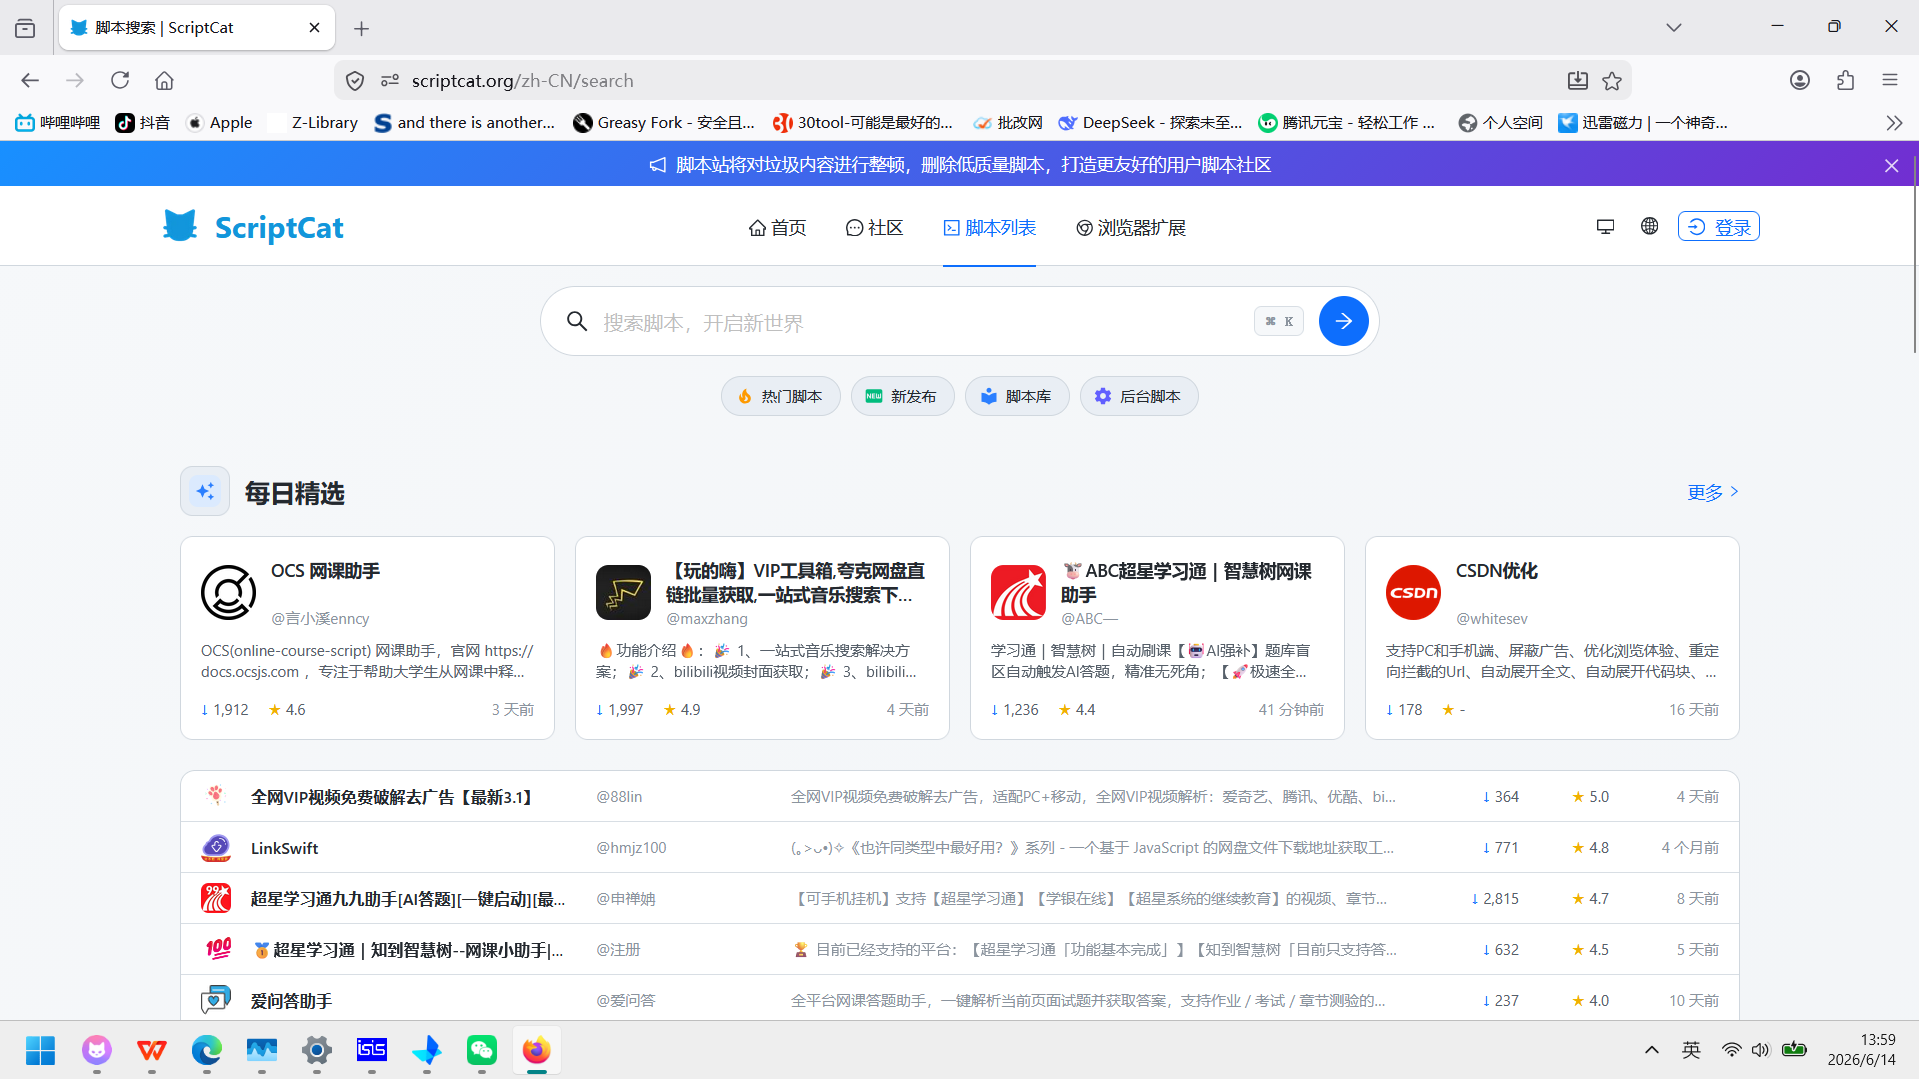Open Firefox extensions puzzle icon

[x=1845, y=80]
